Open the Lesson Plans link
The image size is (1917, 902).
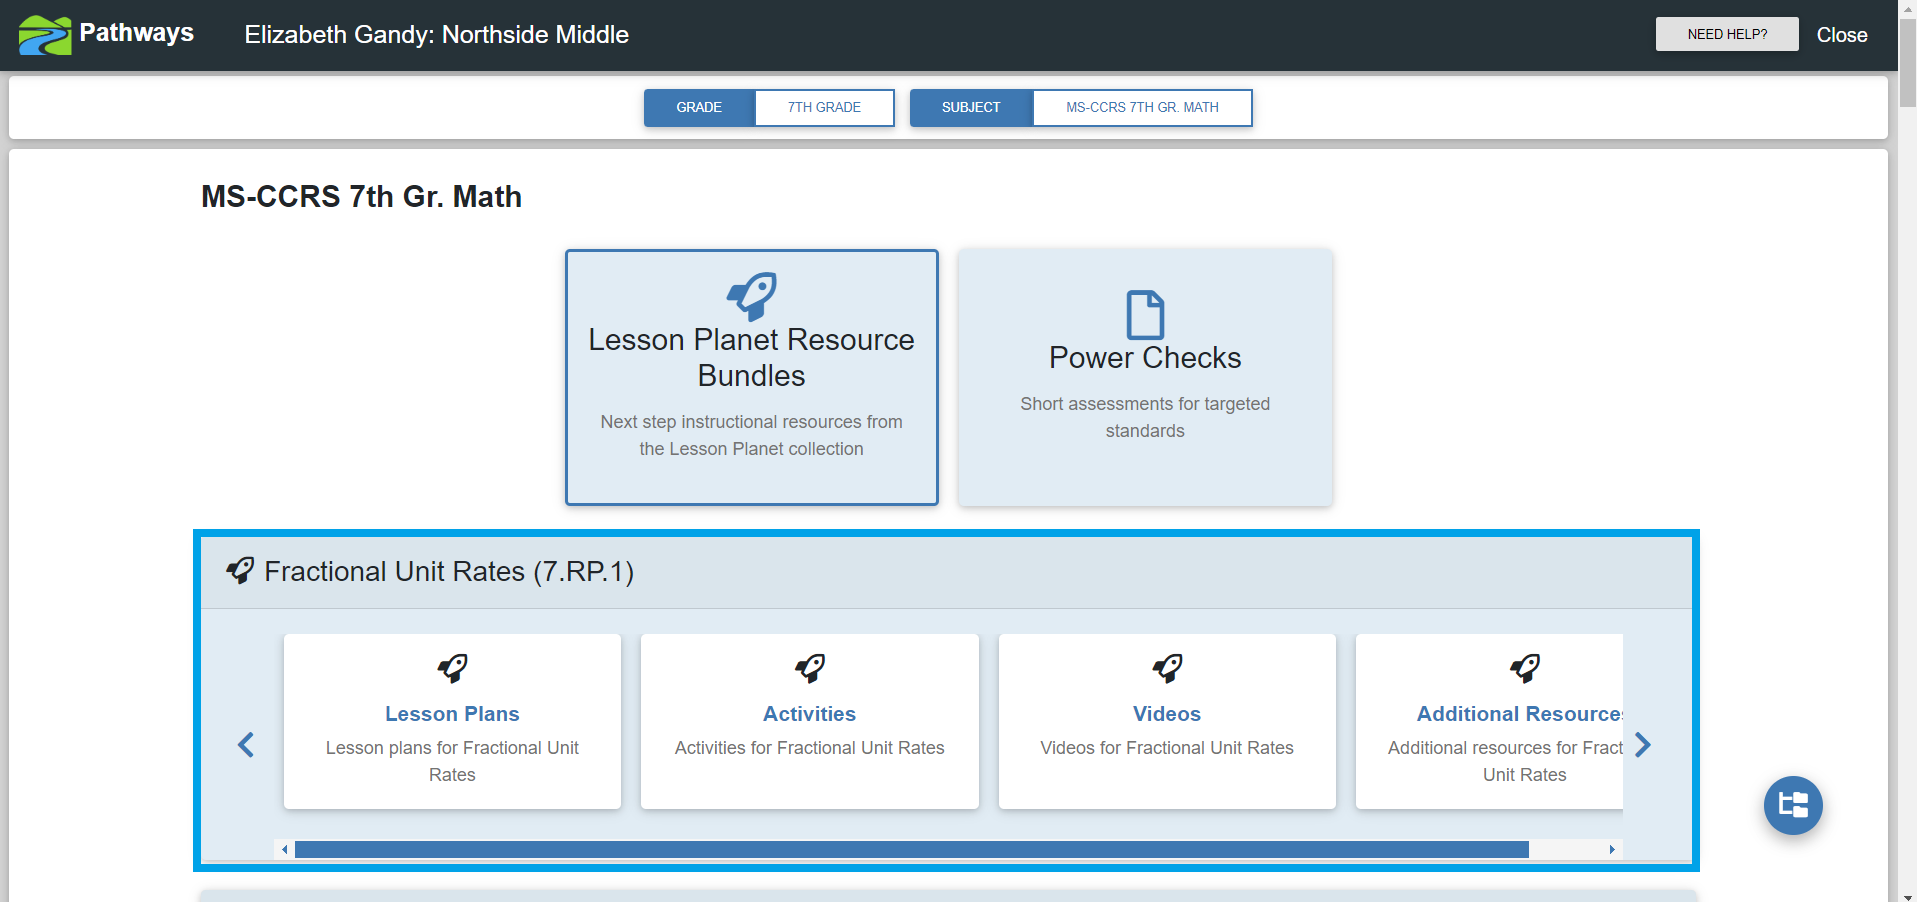(452, 714)
